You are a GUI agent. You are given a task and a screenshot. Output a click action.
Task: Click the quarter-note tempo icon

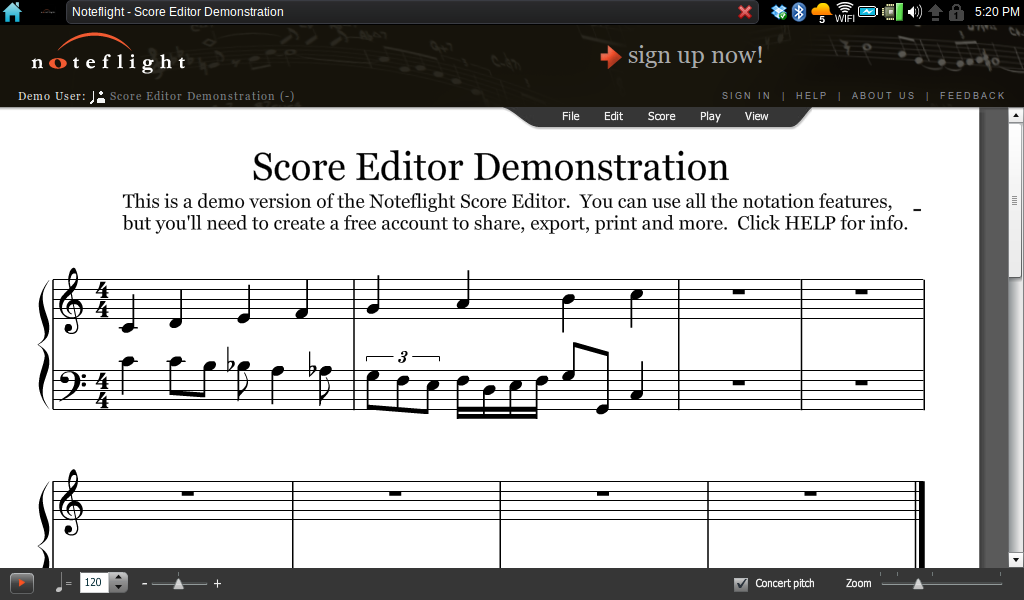tap(60, 582)
